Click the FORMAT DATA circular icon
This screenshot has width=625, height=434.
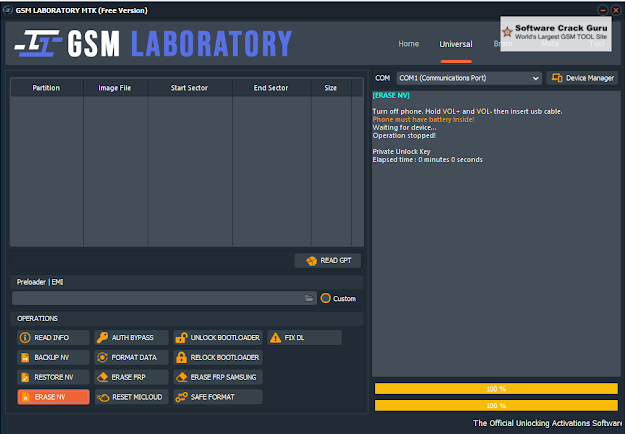(102, 357)
